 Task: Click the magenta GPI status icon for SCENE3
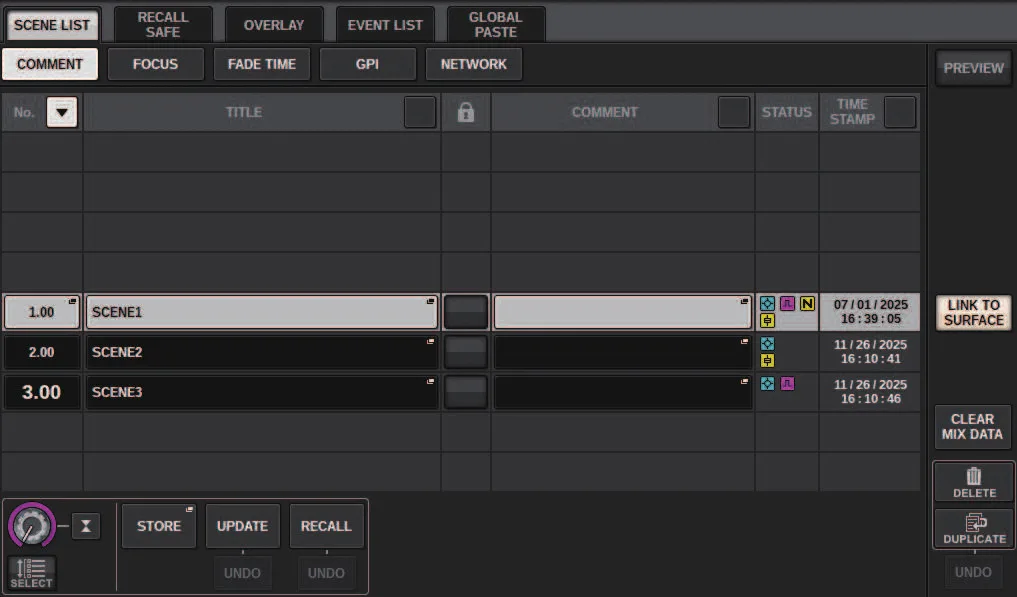point(787,384)
